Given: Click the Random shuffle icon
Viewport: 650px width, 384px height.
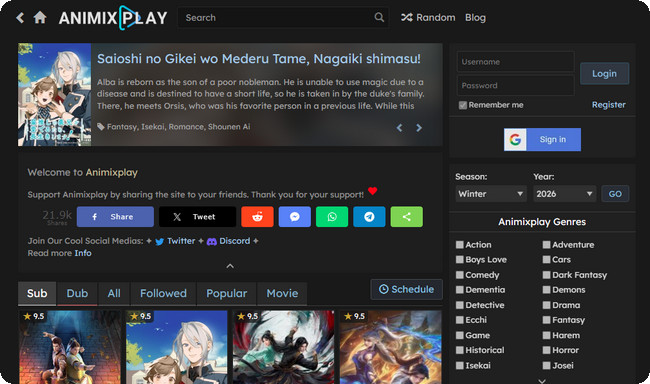Looking at the screenshot, I should [406, 17].
